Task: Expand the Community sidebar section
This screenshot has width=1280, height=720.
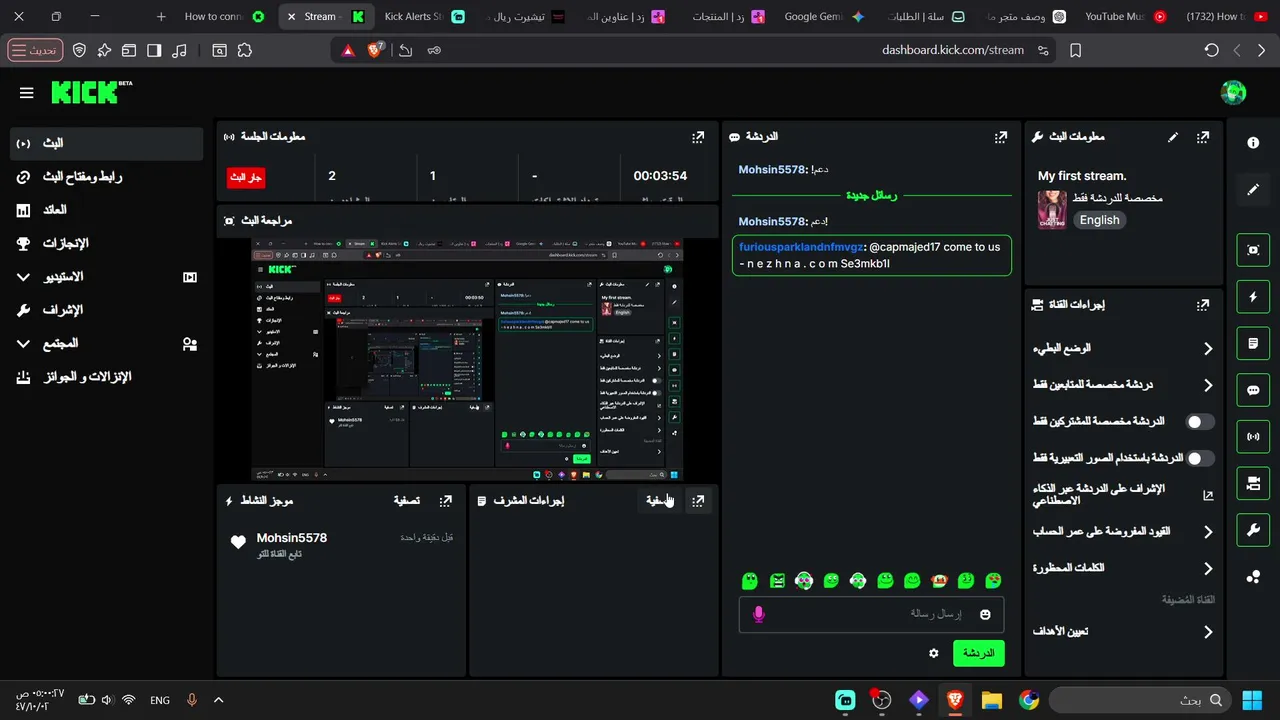Action: (107, 343)
